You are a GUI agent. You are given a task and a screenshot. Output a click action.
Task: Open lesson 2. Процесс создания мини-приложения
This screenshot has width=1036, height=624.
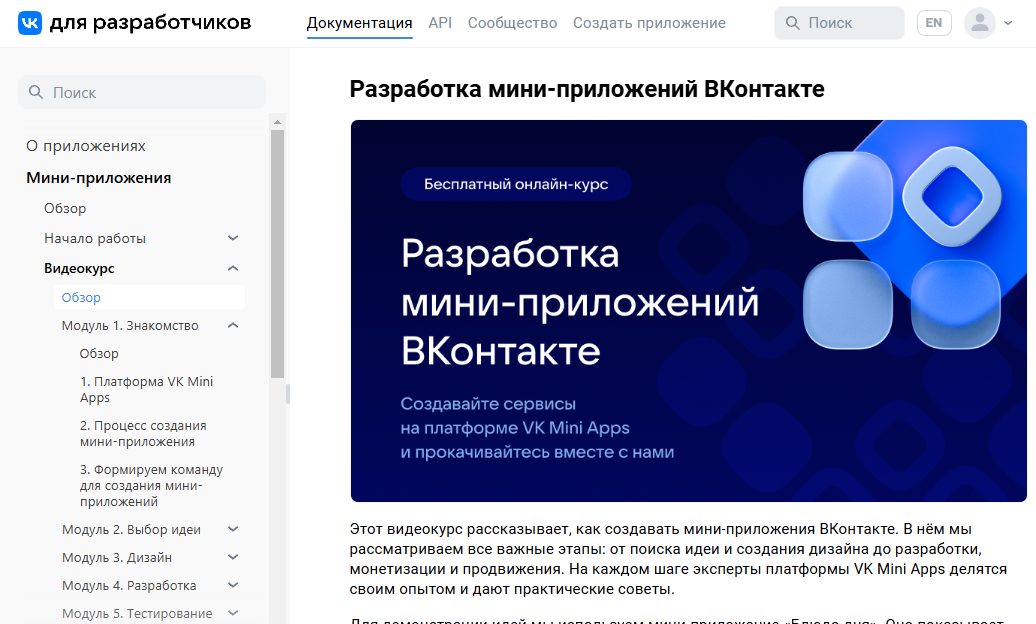pyautogui.click(x=143, y=434)
